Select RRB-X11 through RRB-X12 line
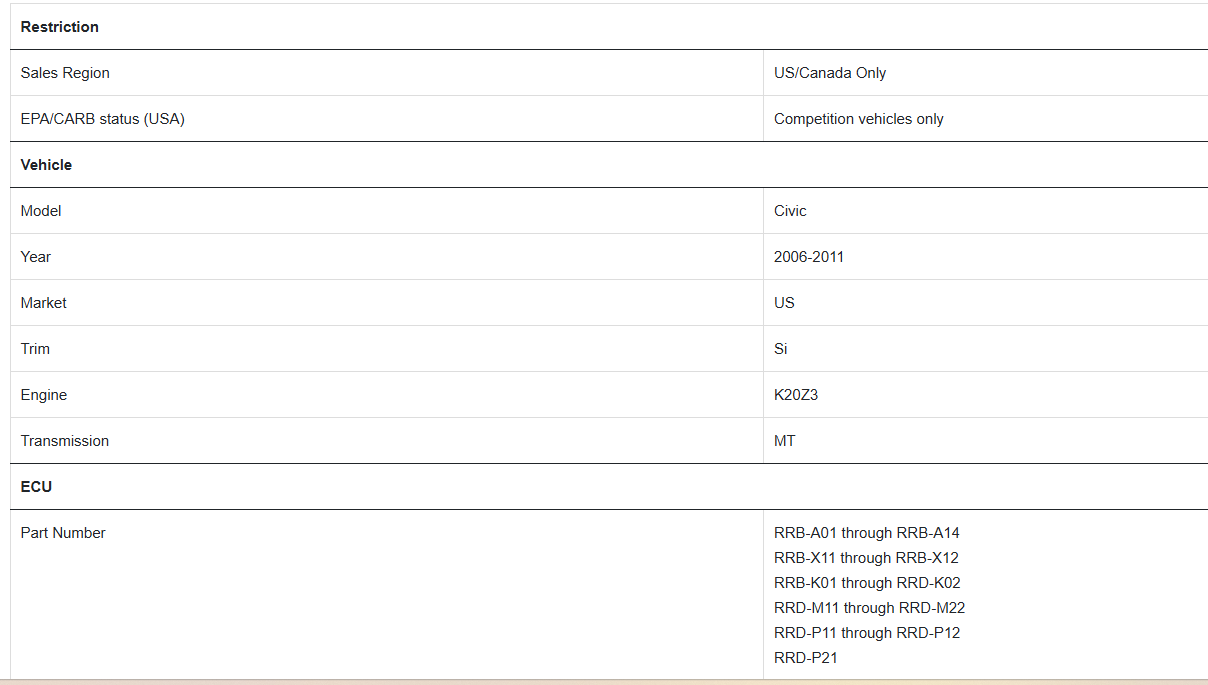Viewport: 1208px width, 685px height. click(866, 558)
